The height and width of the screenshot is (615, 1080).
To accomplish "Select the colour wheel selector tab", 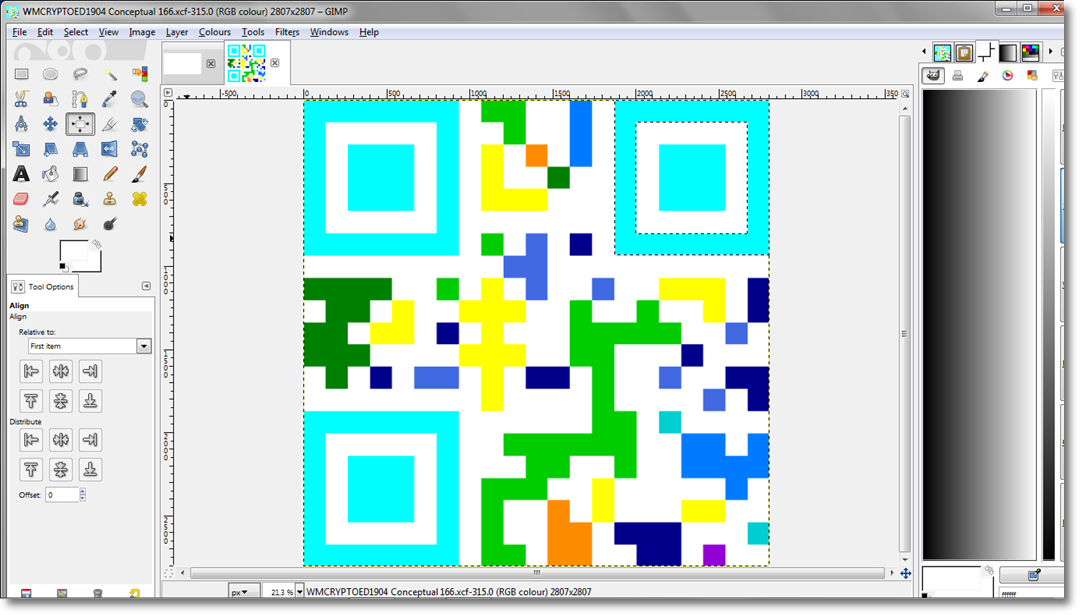I will point(1008,76).
